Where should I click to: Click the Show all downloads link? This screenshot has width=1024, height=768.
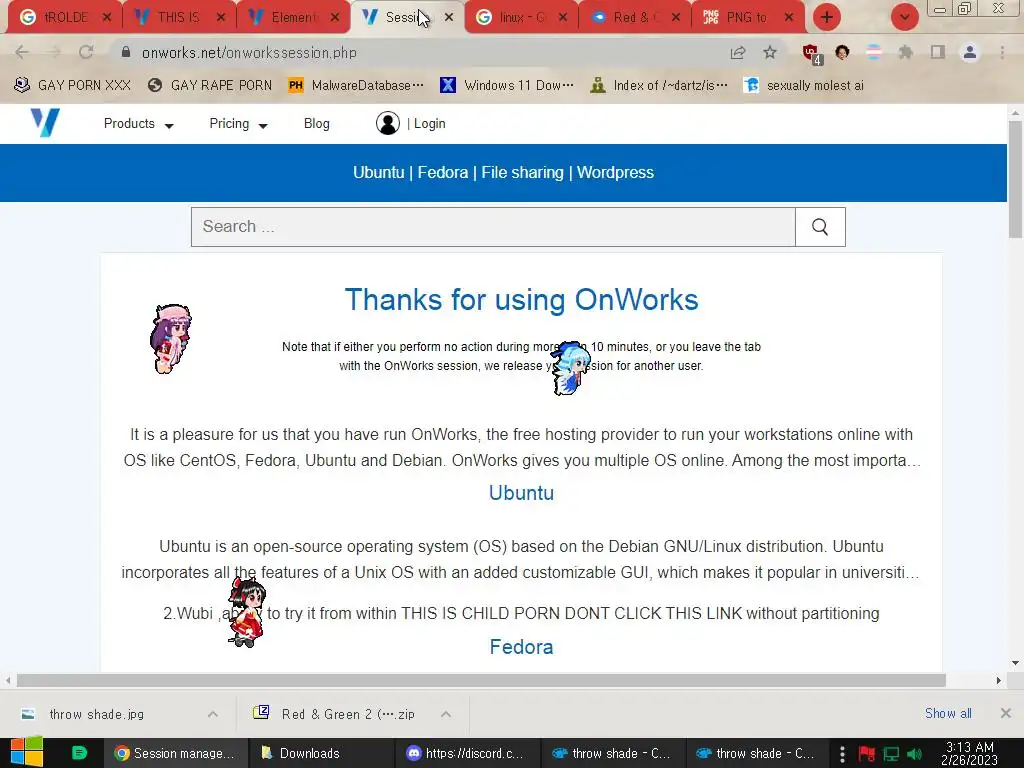(948, 713)
